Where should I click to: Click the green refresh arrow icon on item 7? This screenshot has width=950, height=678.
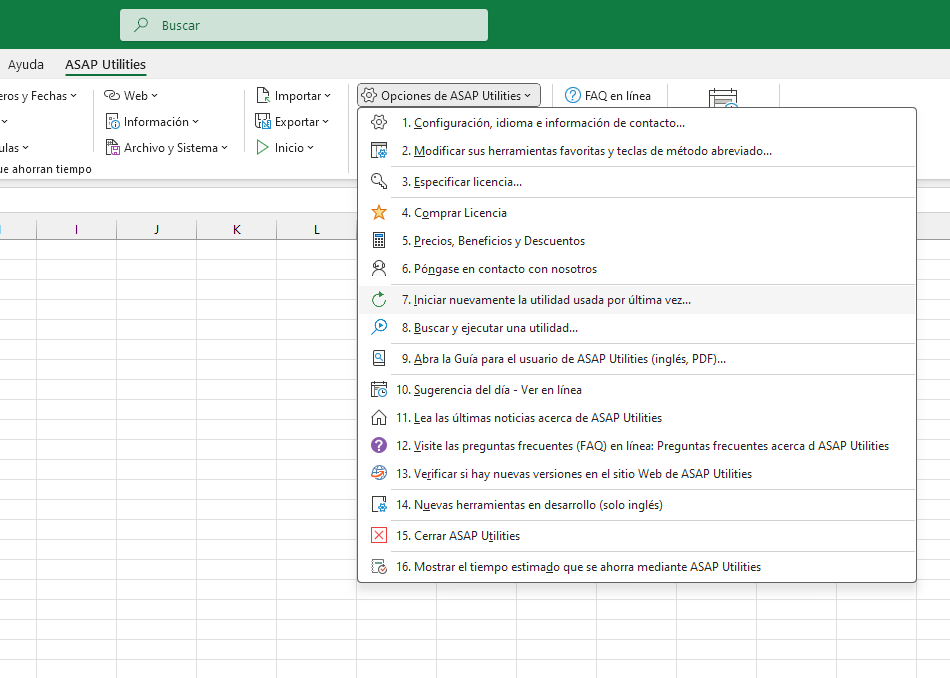tap(379, 299)
